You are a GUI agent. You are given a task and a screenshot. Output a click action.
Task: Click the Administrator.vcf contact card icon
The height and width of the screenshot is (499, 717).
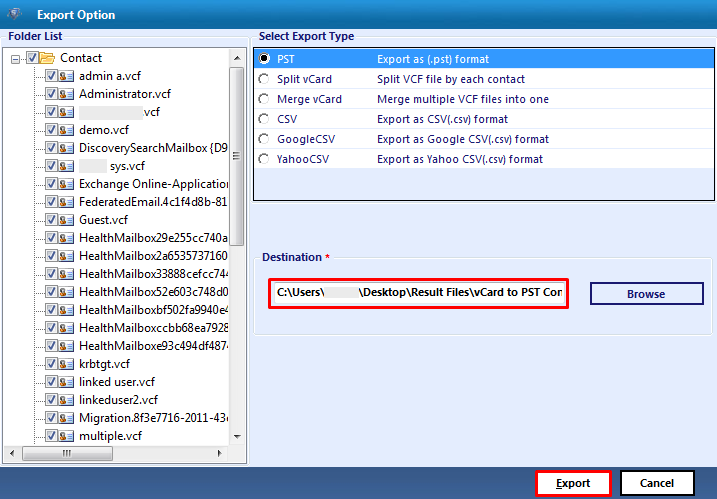(x=67, y=94)
